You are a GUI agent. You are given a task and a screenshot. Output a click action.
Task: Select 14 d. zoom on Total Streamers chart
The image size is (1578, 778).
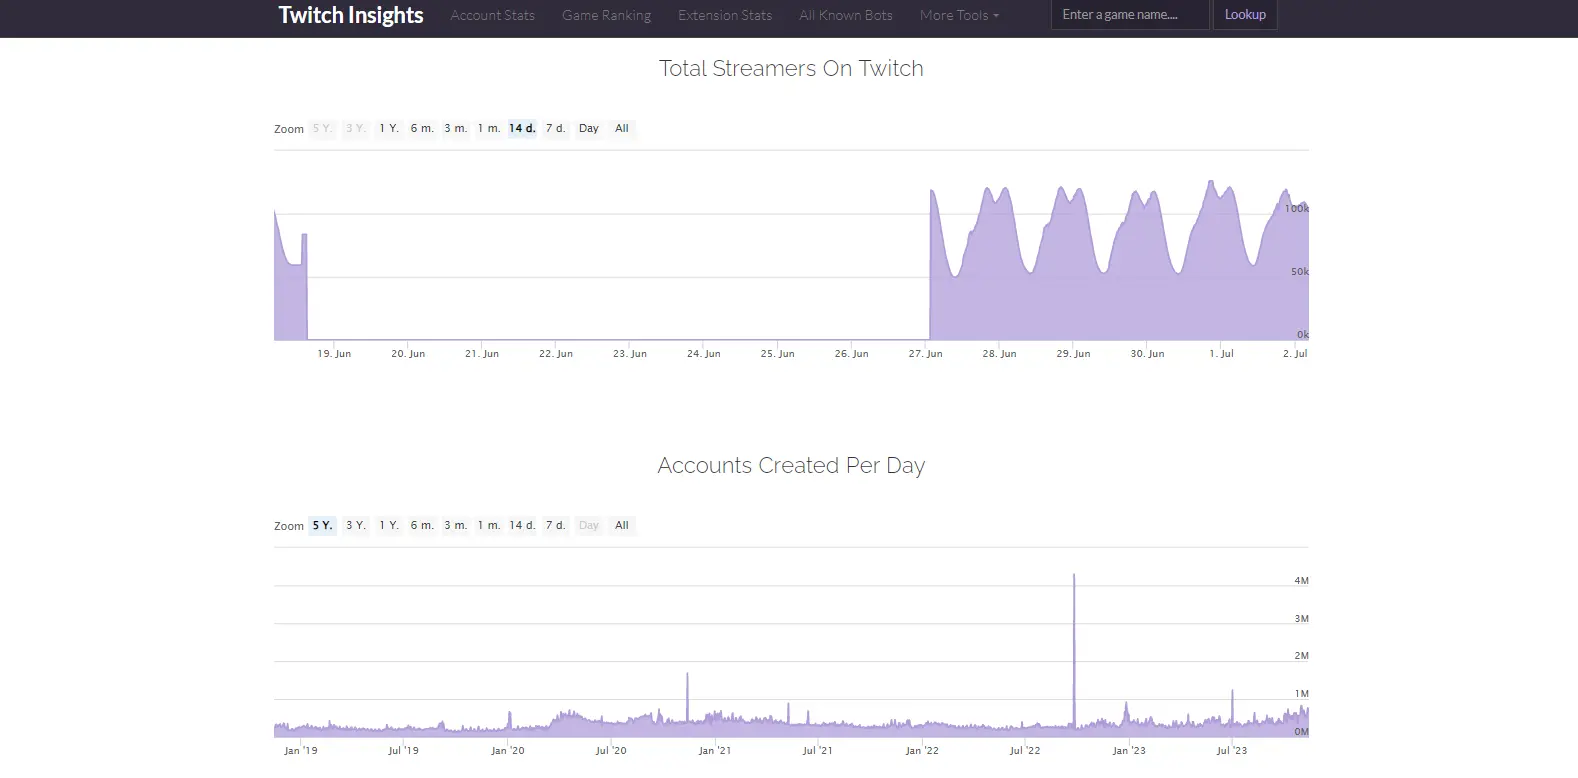click(522, 128)
